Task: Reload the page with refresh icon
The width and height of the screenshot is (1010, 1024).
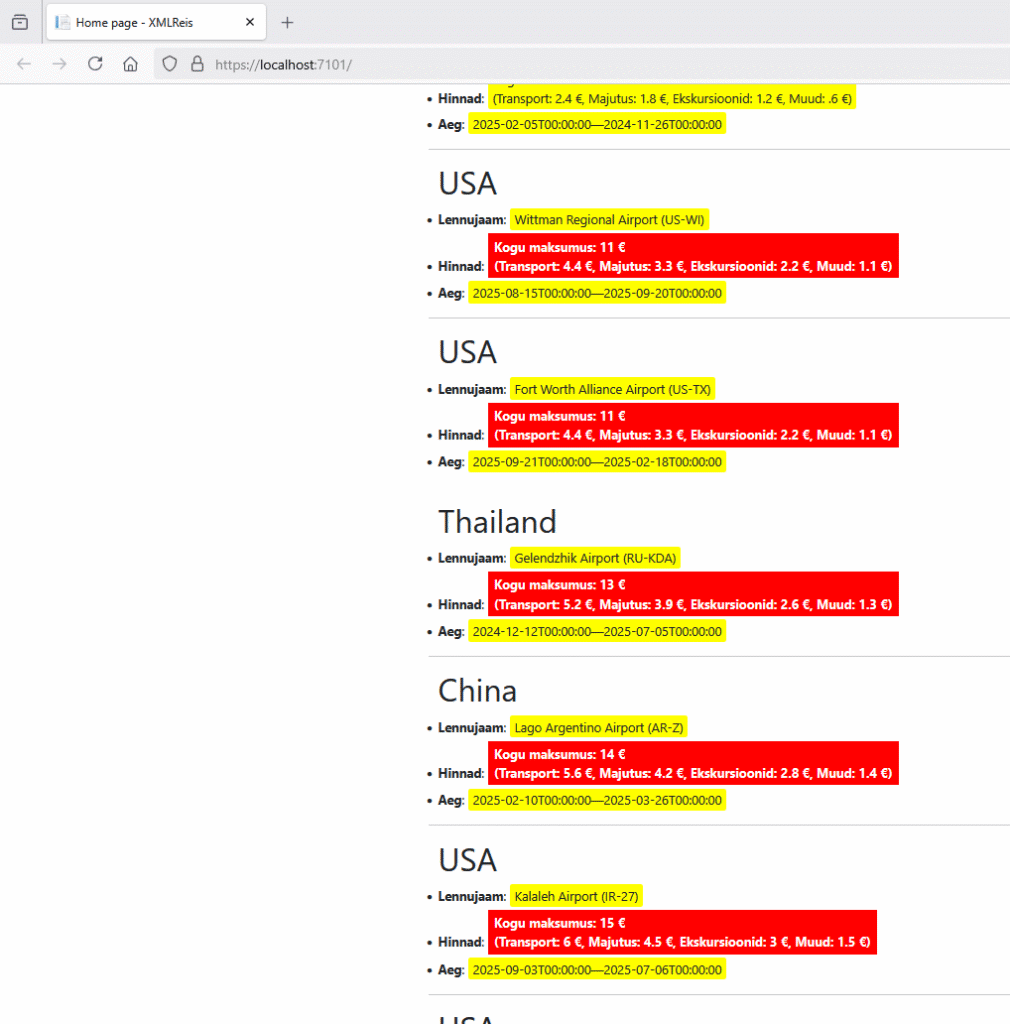Action: 95,64
